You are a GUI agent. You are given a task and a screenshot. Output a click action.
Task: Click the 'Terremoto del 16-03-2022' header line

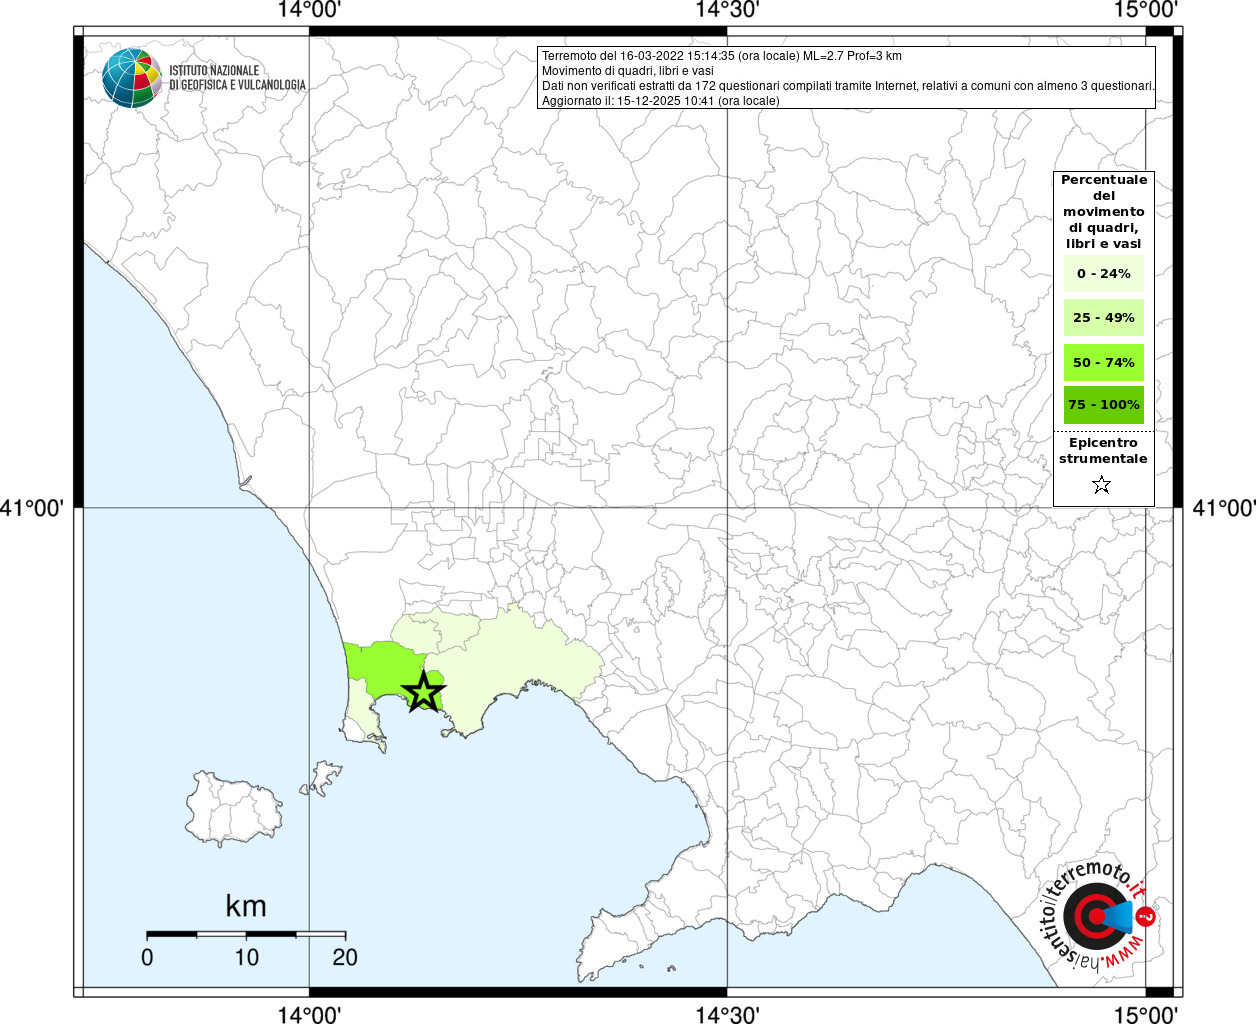(x=721, y=56)
